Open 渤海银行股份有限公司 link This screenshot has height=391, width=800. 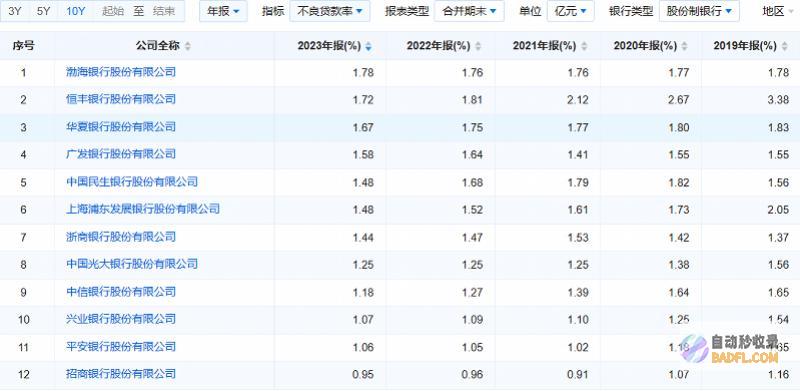coord(121,72)
